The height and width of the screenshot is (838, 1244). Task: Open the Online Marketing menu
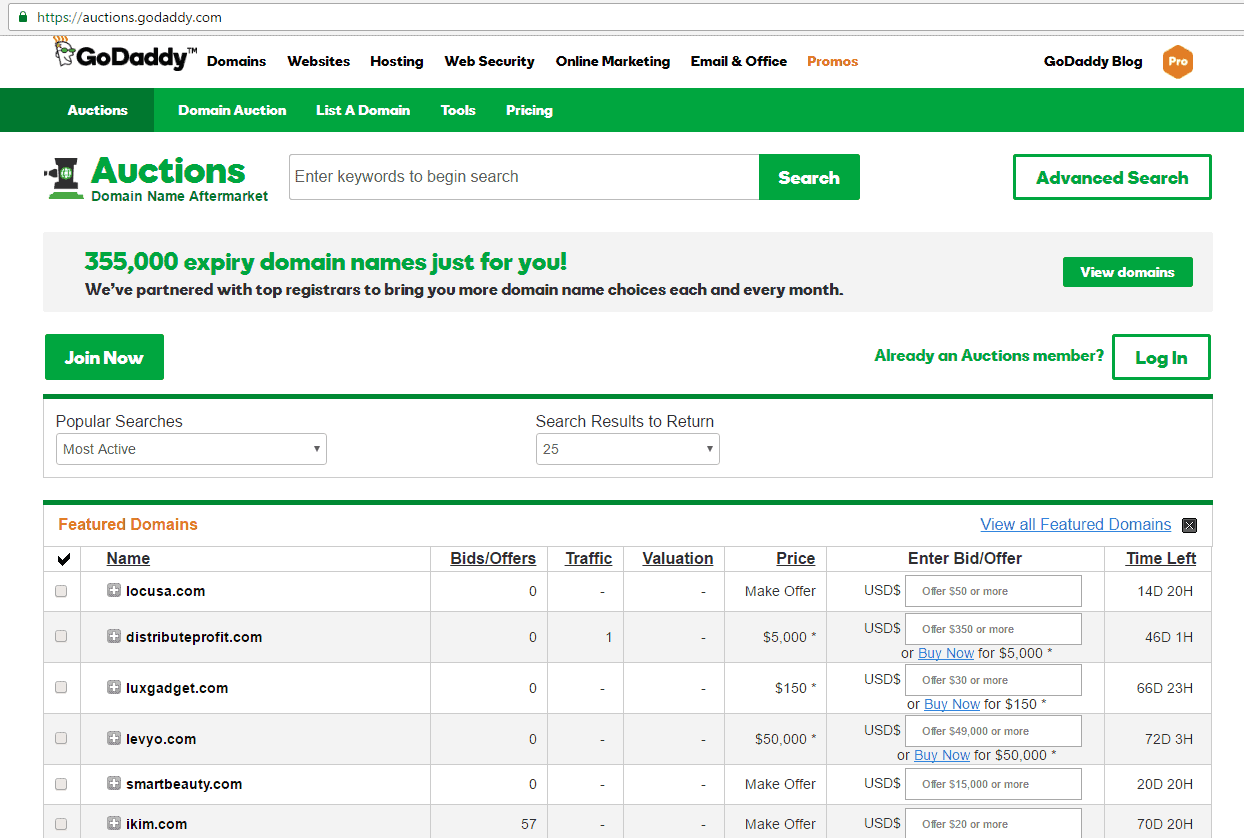click(x=613, y=61)
